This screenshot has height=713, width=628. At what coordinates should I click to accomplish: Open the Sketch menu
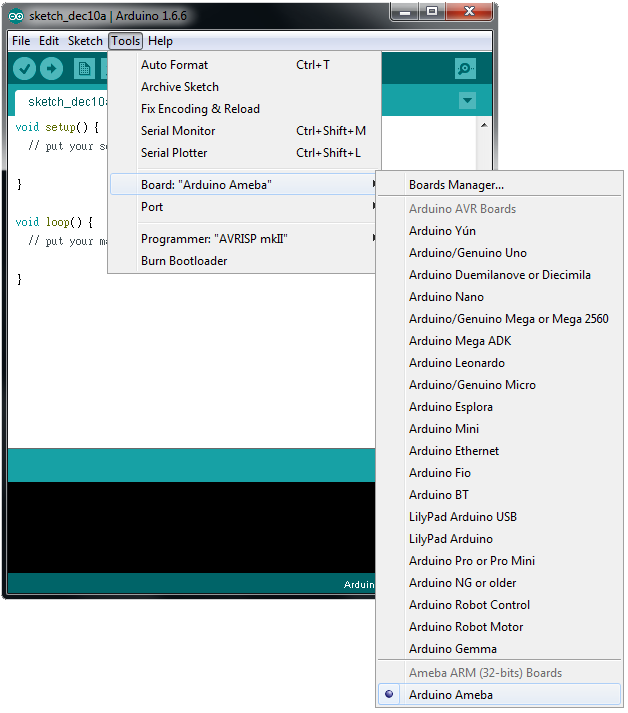pyautogui.click(x=85, y=41)
